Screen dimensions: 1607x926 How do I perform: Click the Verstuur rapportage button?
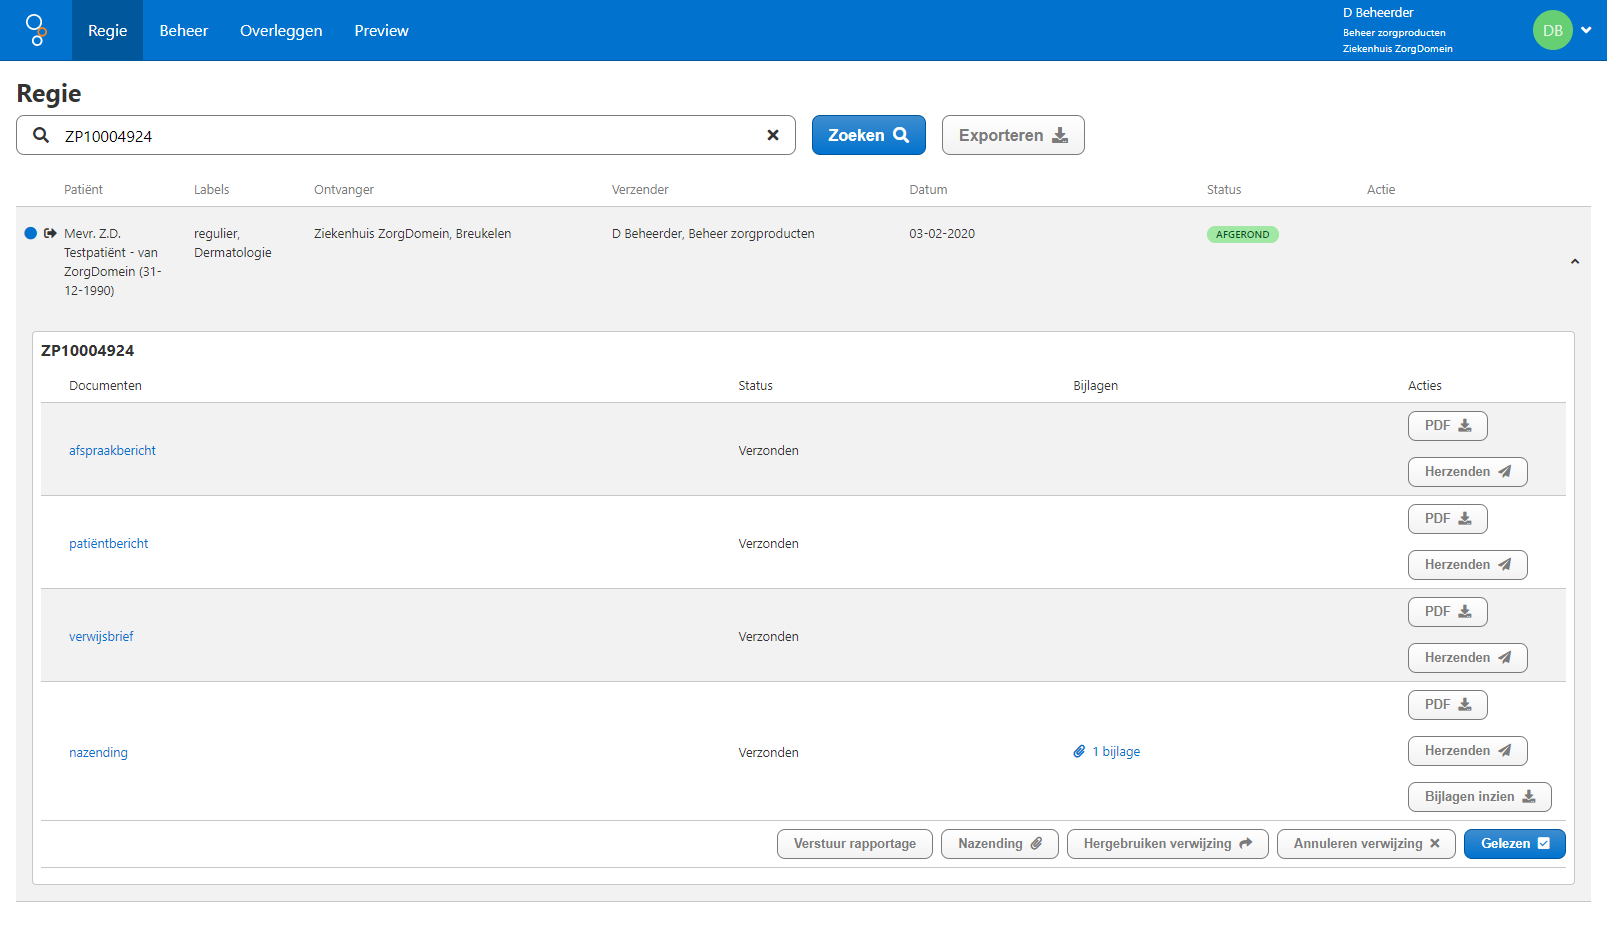coord(854,844)
